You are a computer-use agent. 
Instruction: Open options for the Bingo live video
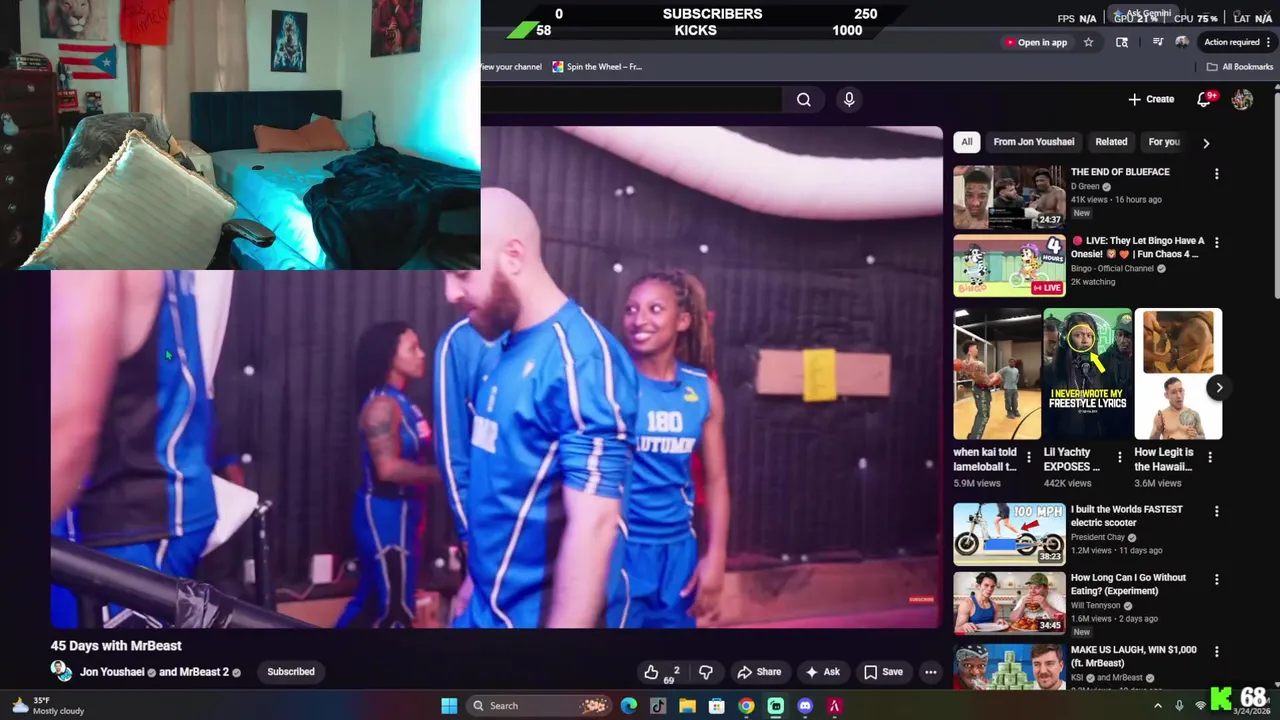pyautogui.click(x=1216, y=243)
